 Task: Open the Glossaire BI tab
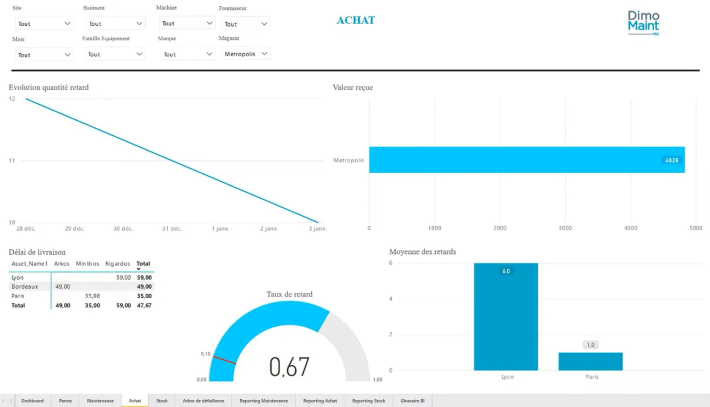413,401
